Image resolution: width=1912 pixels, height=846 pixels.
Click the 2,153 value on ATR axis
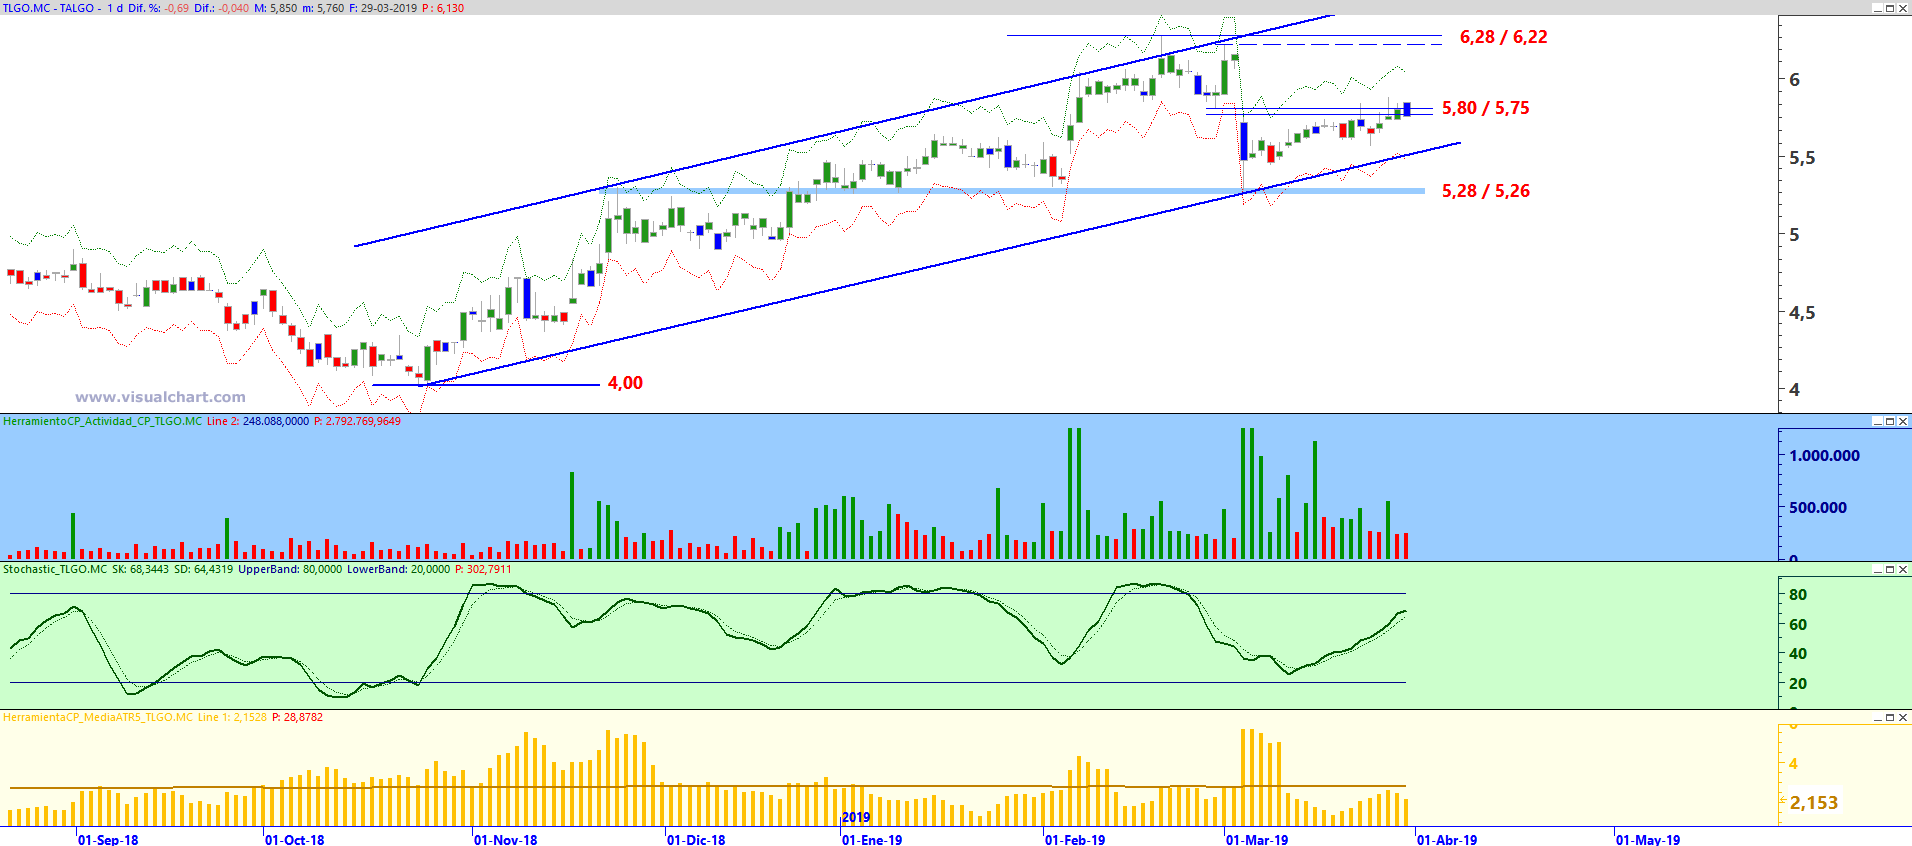point(1814,803)
